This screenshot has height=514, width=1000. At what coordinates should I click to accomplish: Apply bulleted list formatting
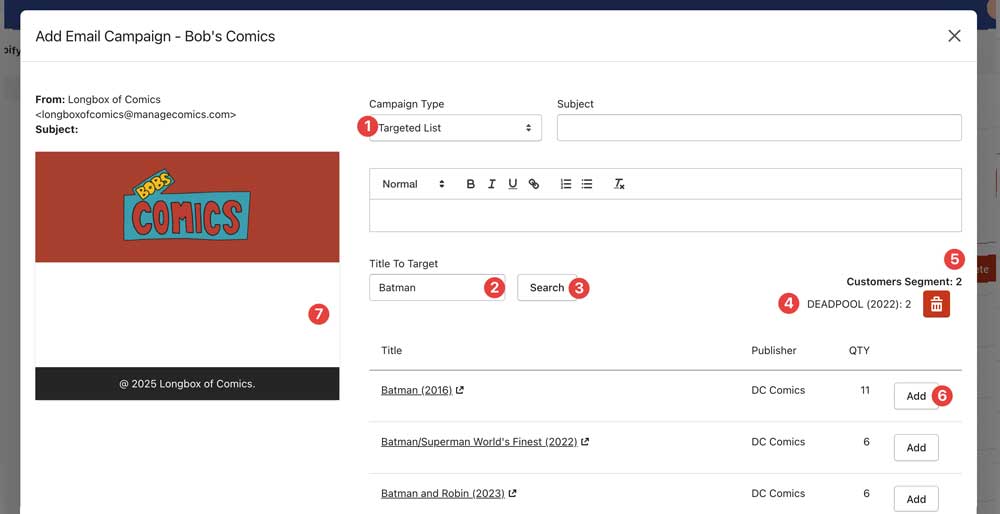pos(587,184)
